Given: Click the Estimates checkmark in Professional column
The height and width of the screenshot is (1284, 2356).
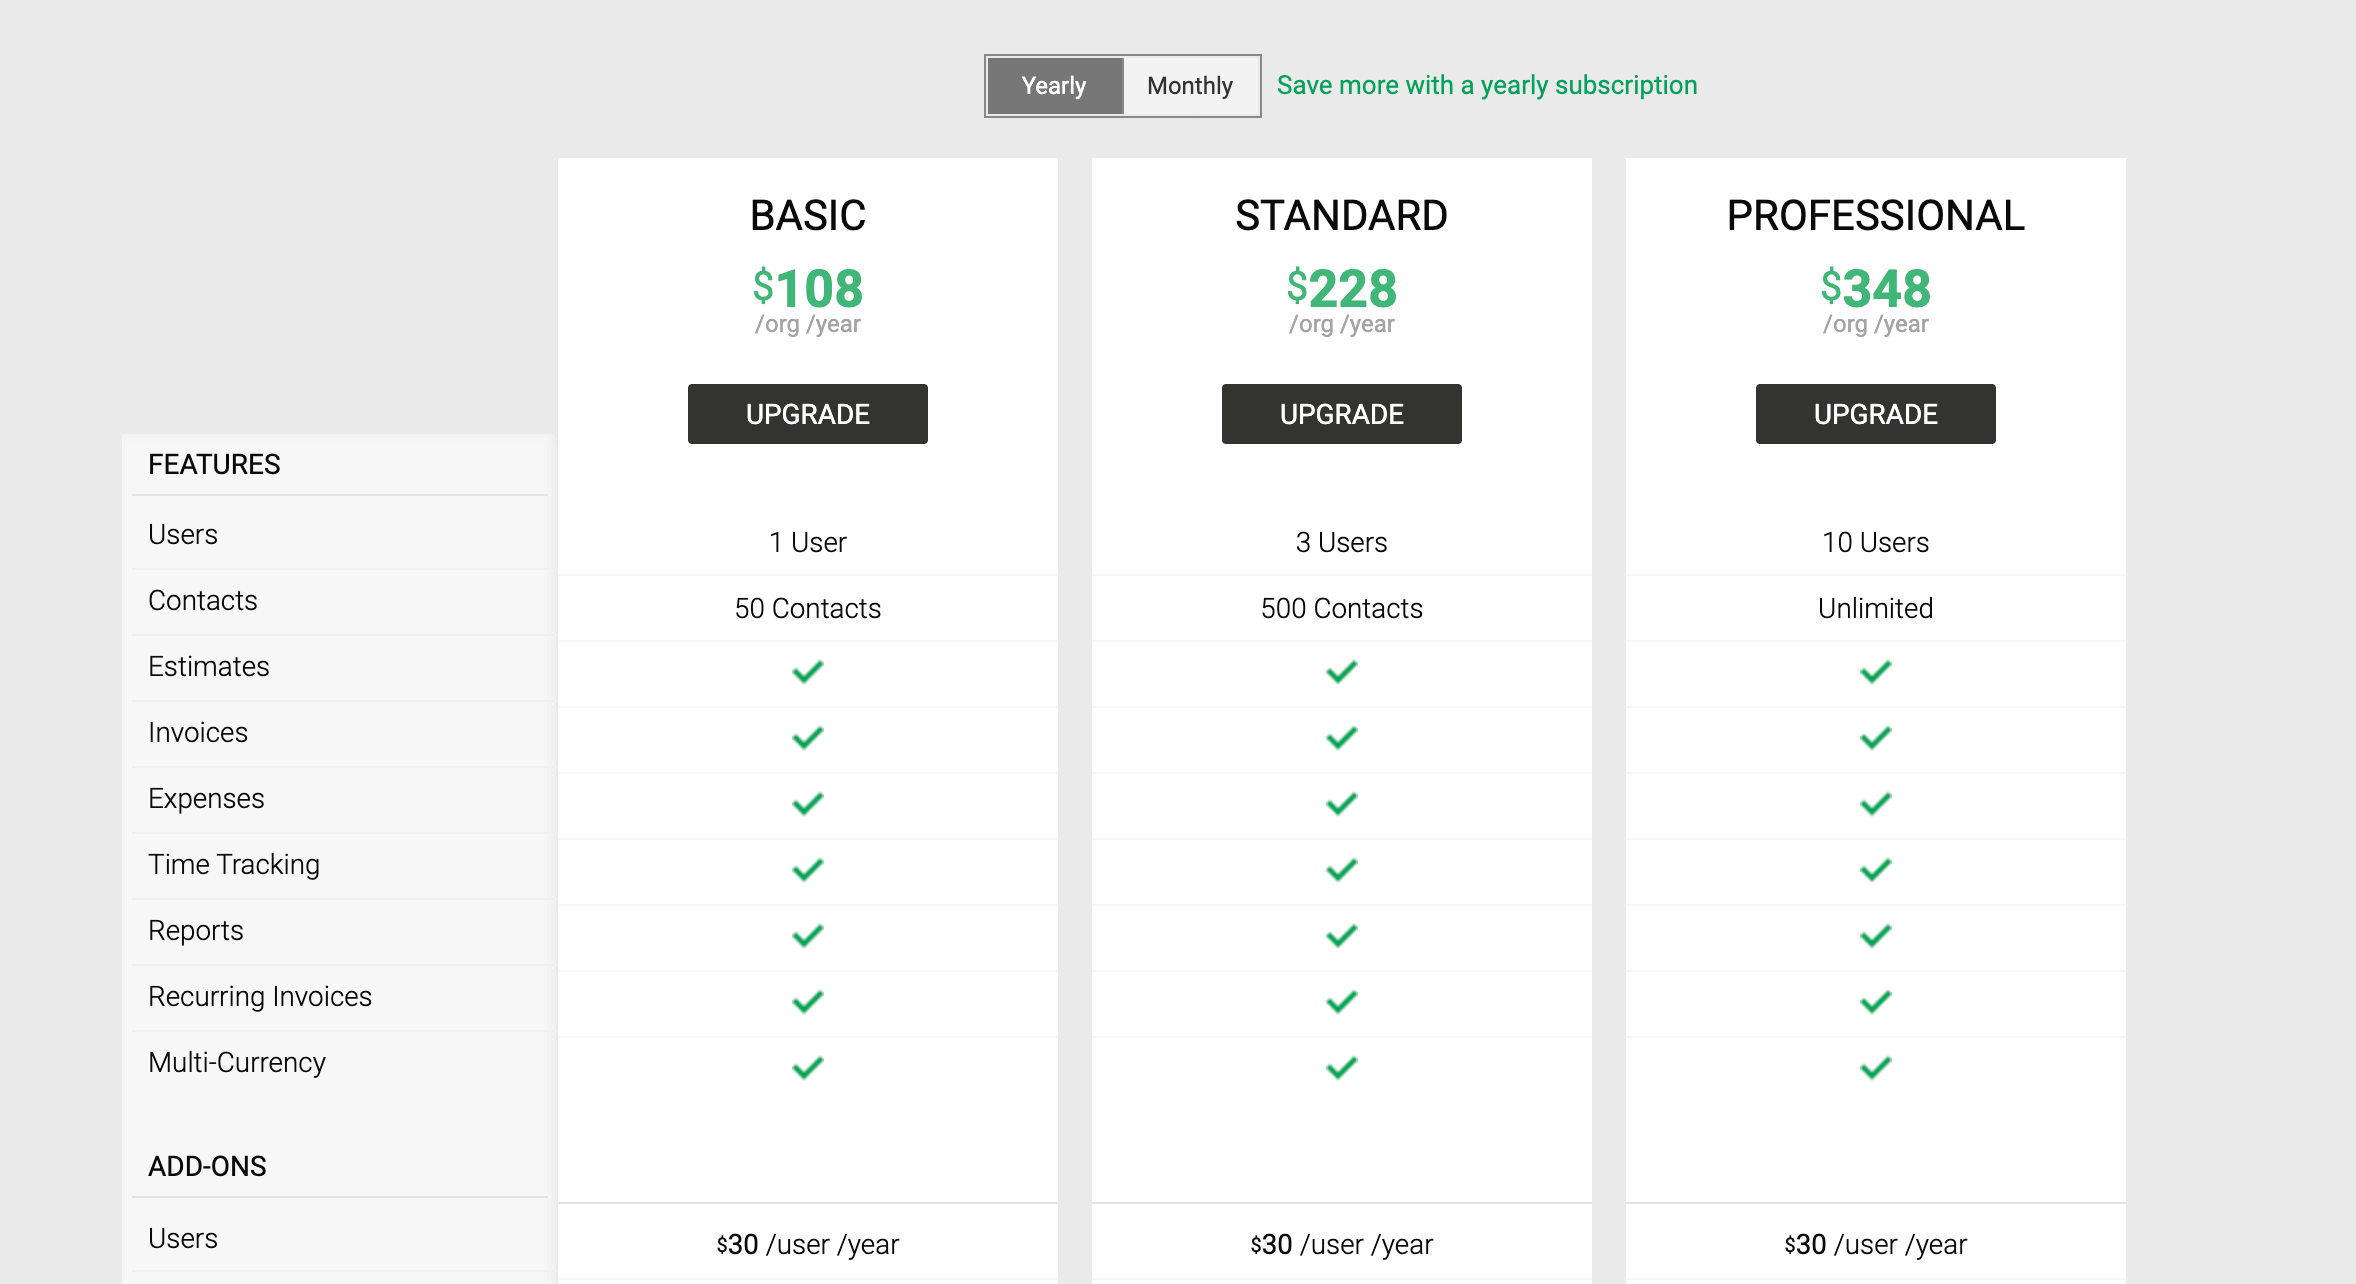Looking at the screenshot, I should pos(1874,672).
